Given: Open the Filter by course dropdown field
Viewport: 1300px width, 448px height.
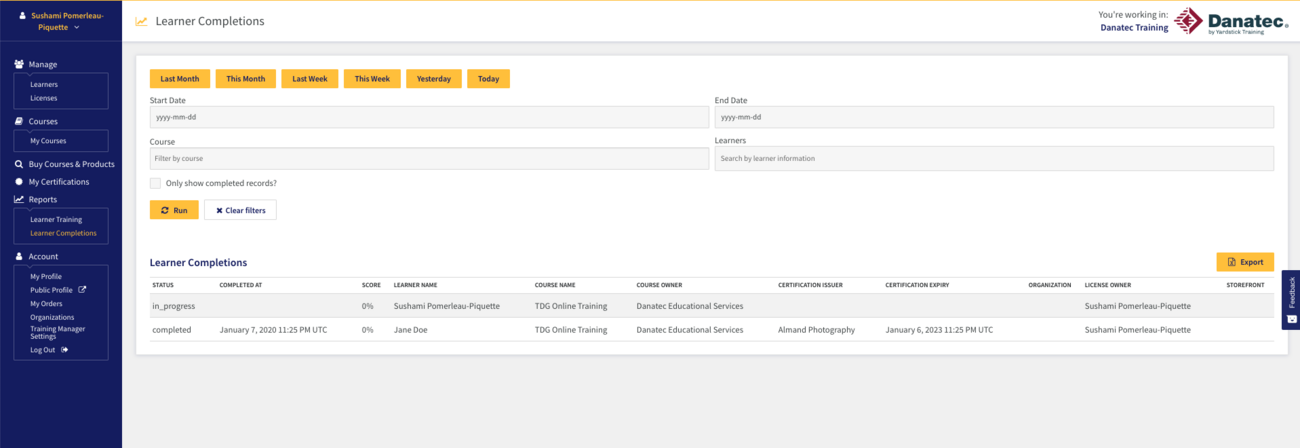Looking at the screenshot, I should (x=429, y=158).
